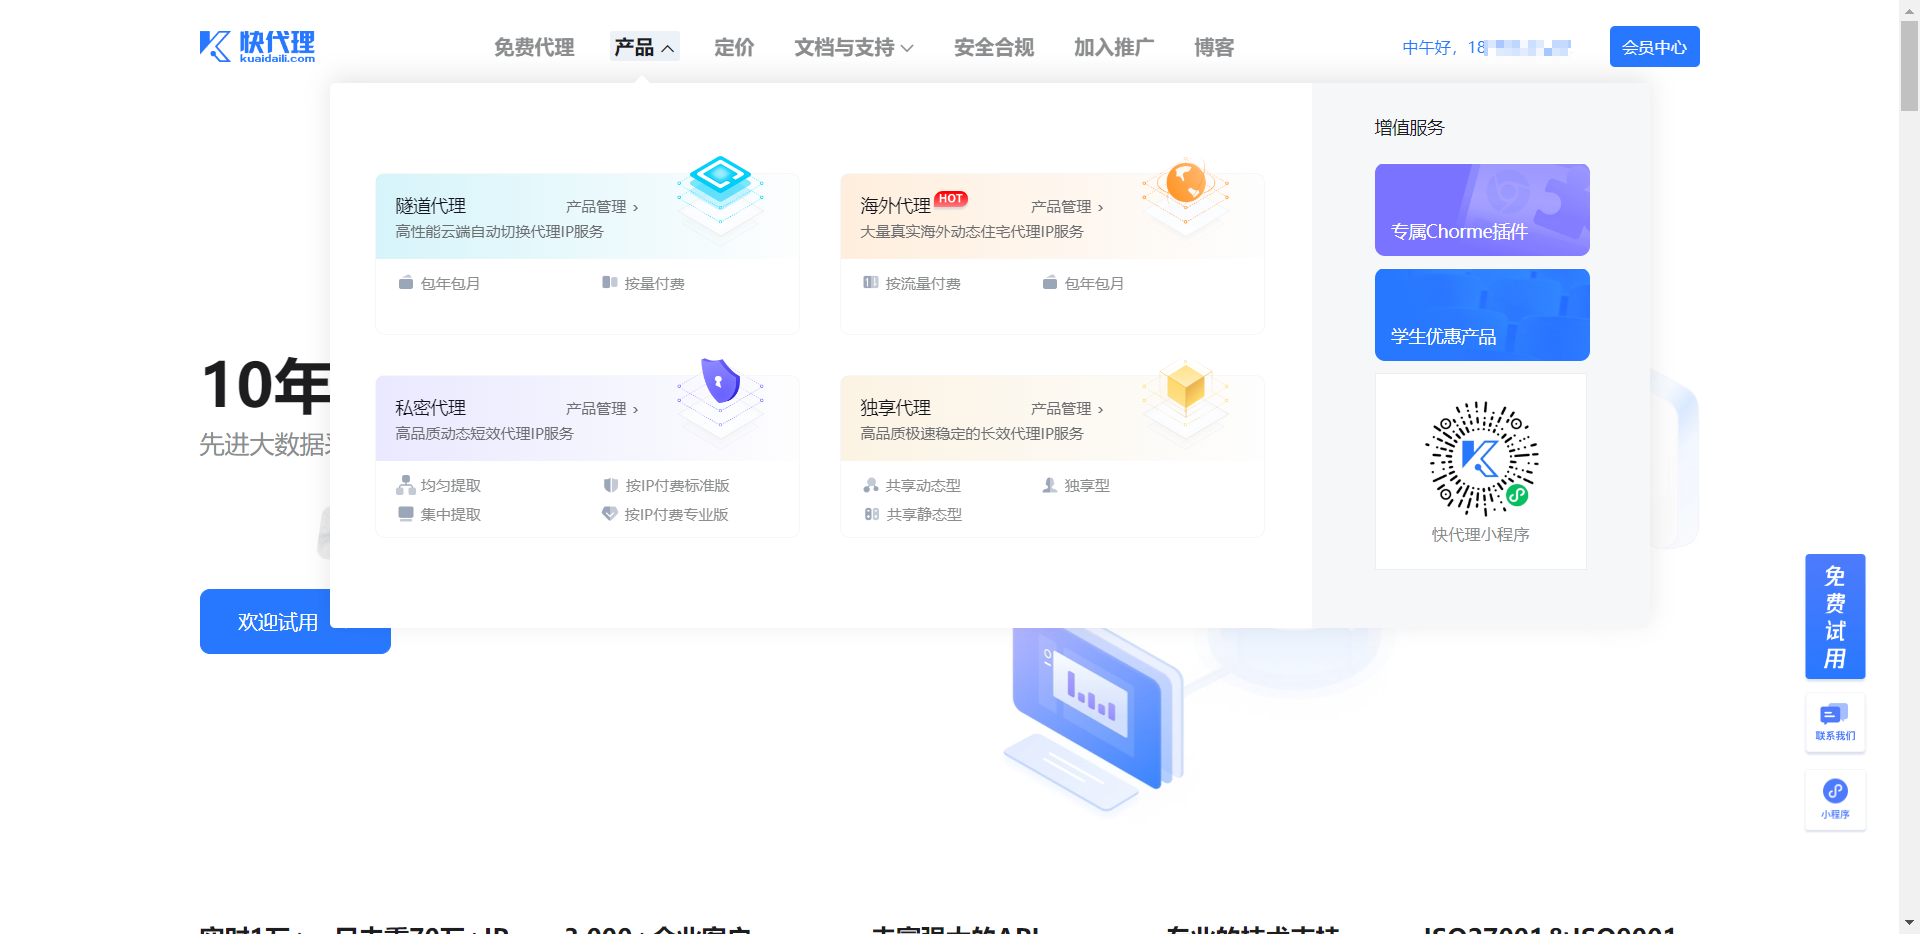Click the 按量付费 icon under 隧道代理

coord(610,283)
